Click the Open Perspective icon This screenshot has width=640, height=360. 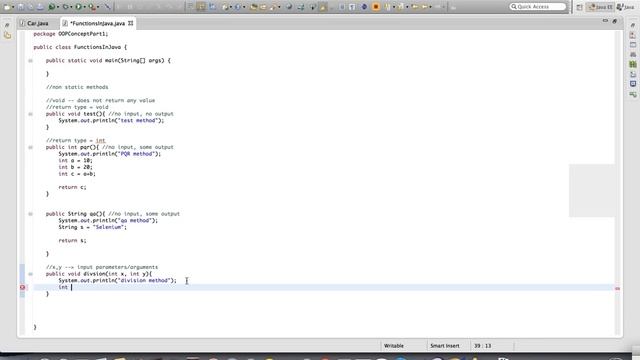point(579,7)
